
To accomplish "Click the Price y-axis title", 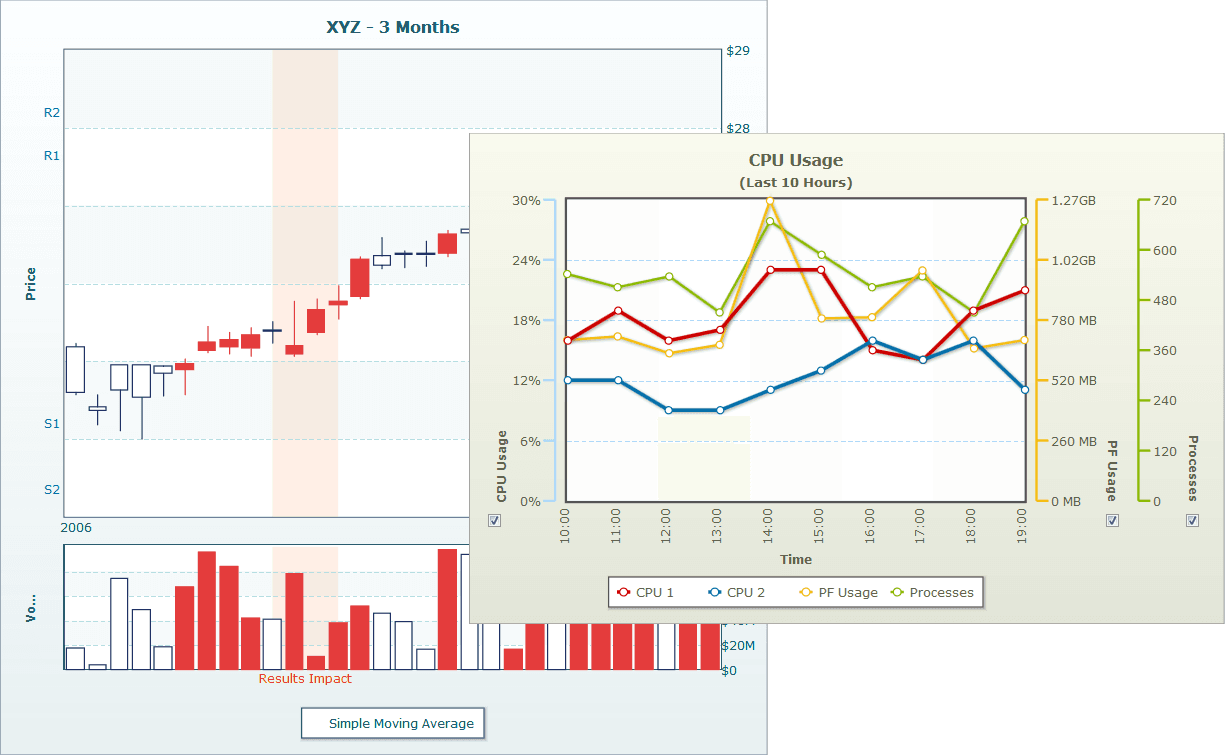I will (x=31, y=284).
